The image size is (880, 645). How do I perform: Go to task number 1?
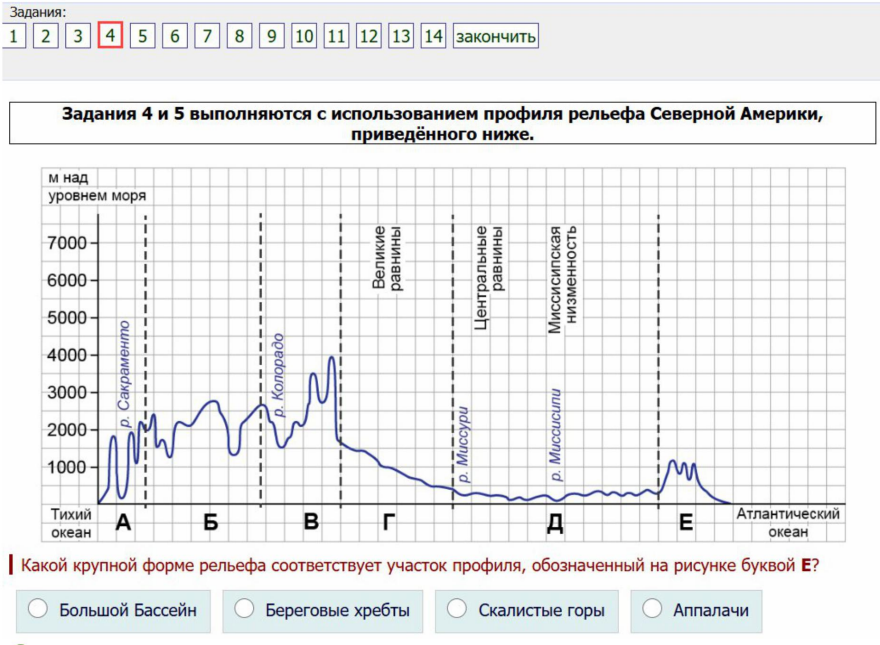point(13,37)
